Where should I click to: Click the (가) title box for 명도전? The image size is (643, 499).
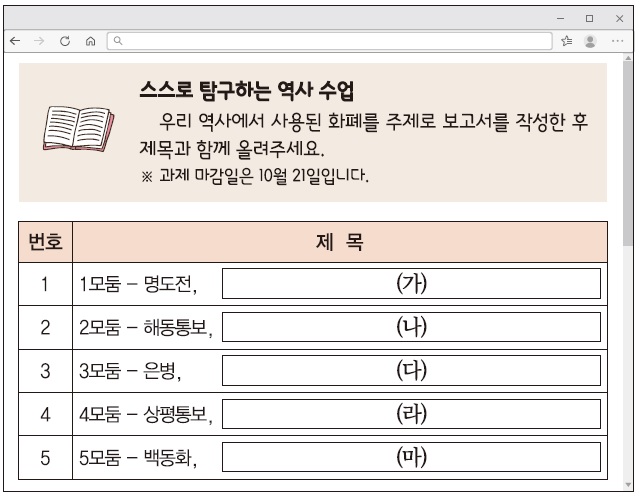tap(410, 284)
